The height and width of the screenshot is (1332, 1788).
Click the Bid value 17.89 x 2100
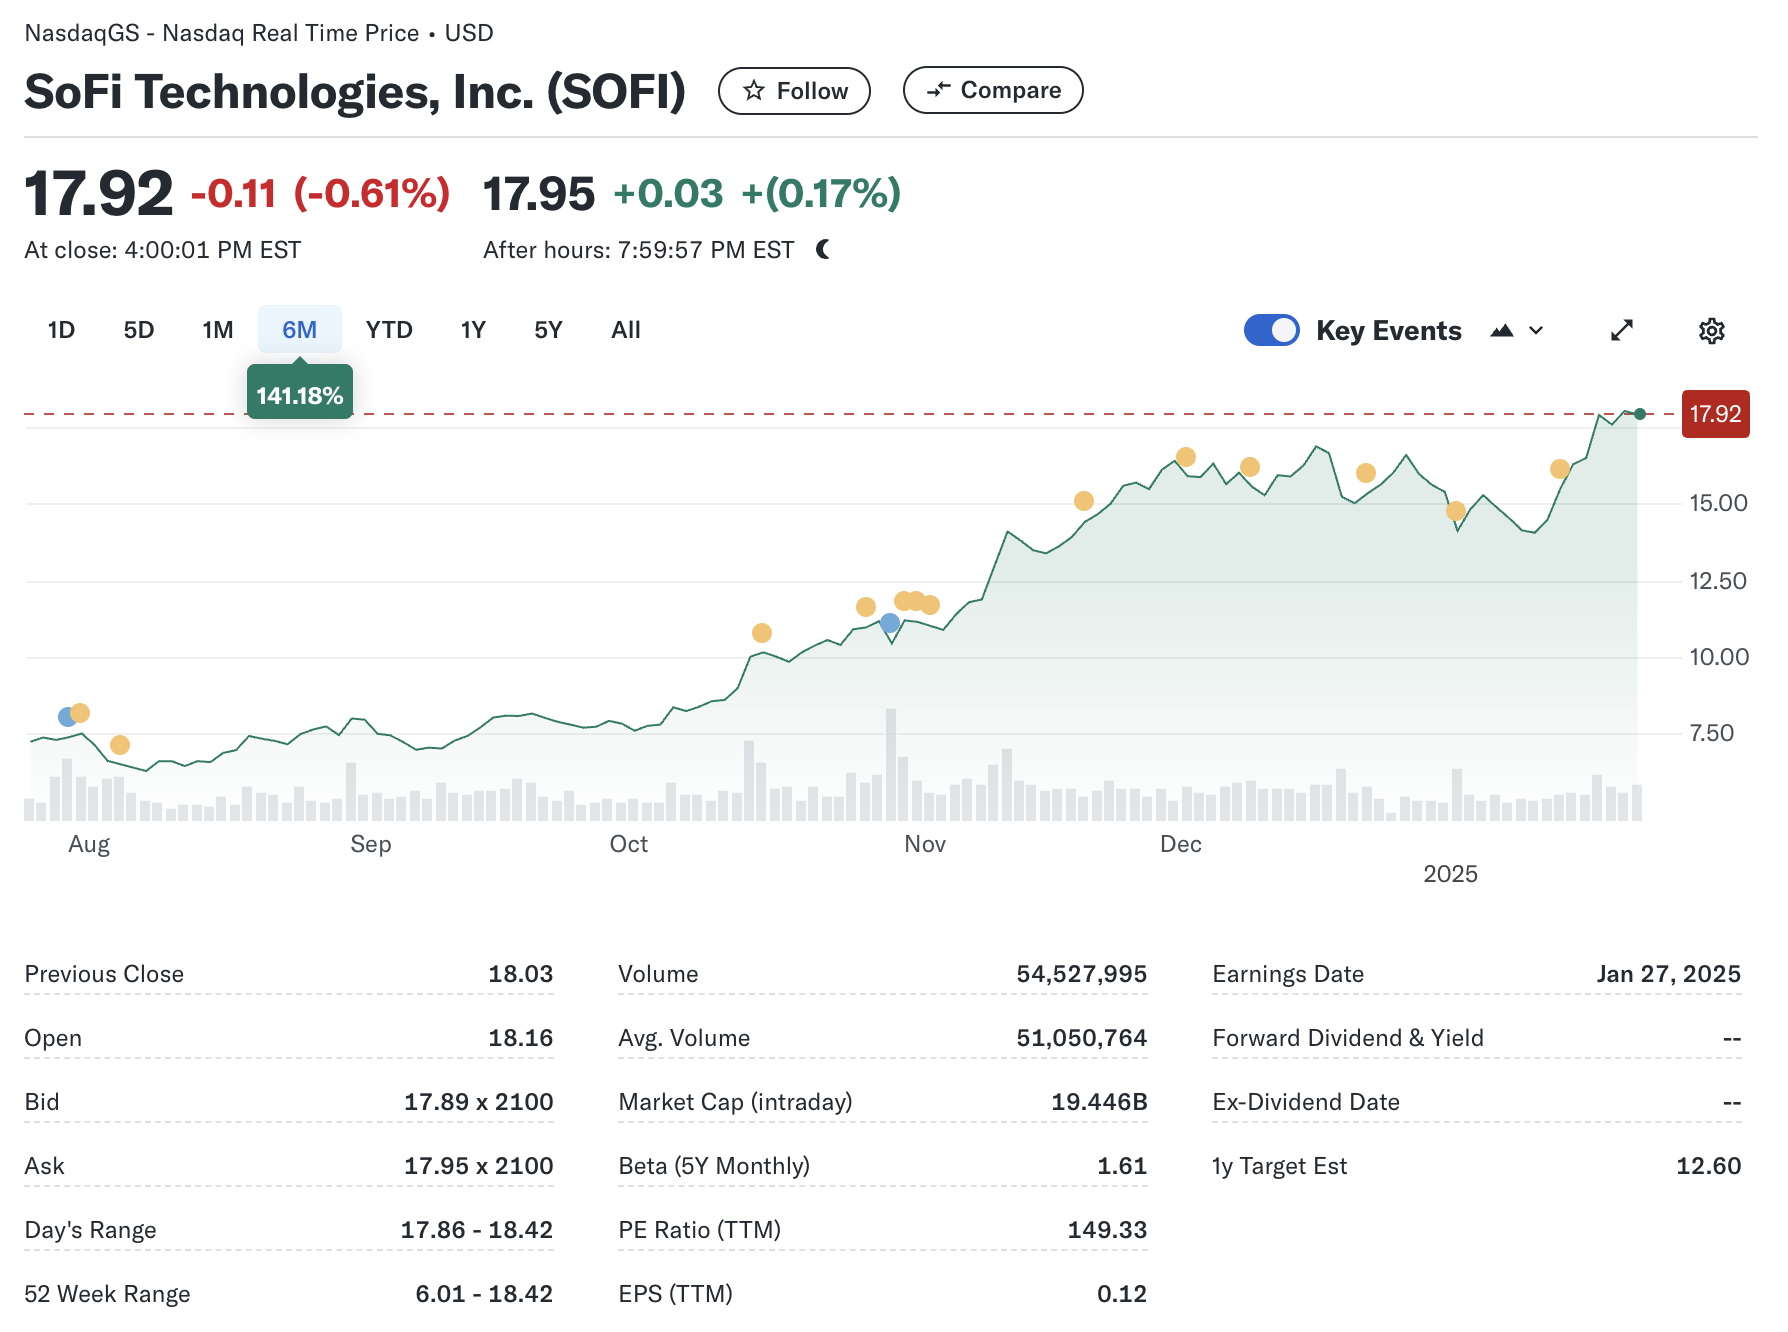tap(478, 1102)
